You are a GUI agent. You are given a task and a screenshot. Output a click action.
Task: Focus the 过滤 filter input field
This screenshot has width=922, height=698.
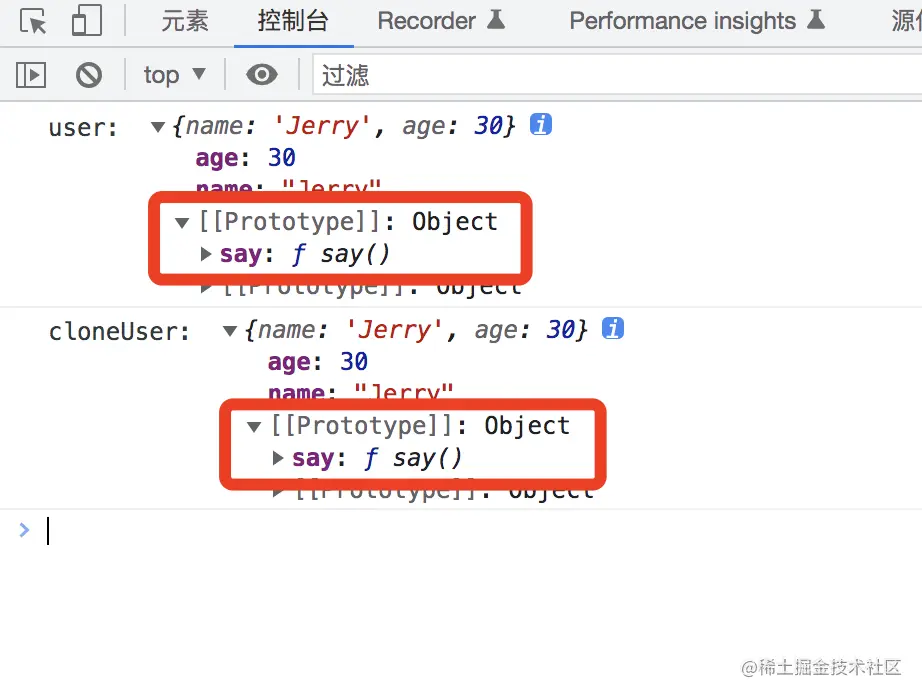point(617,75)
